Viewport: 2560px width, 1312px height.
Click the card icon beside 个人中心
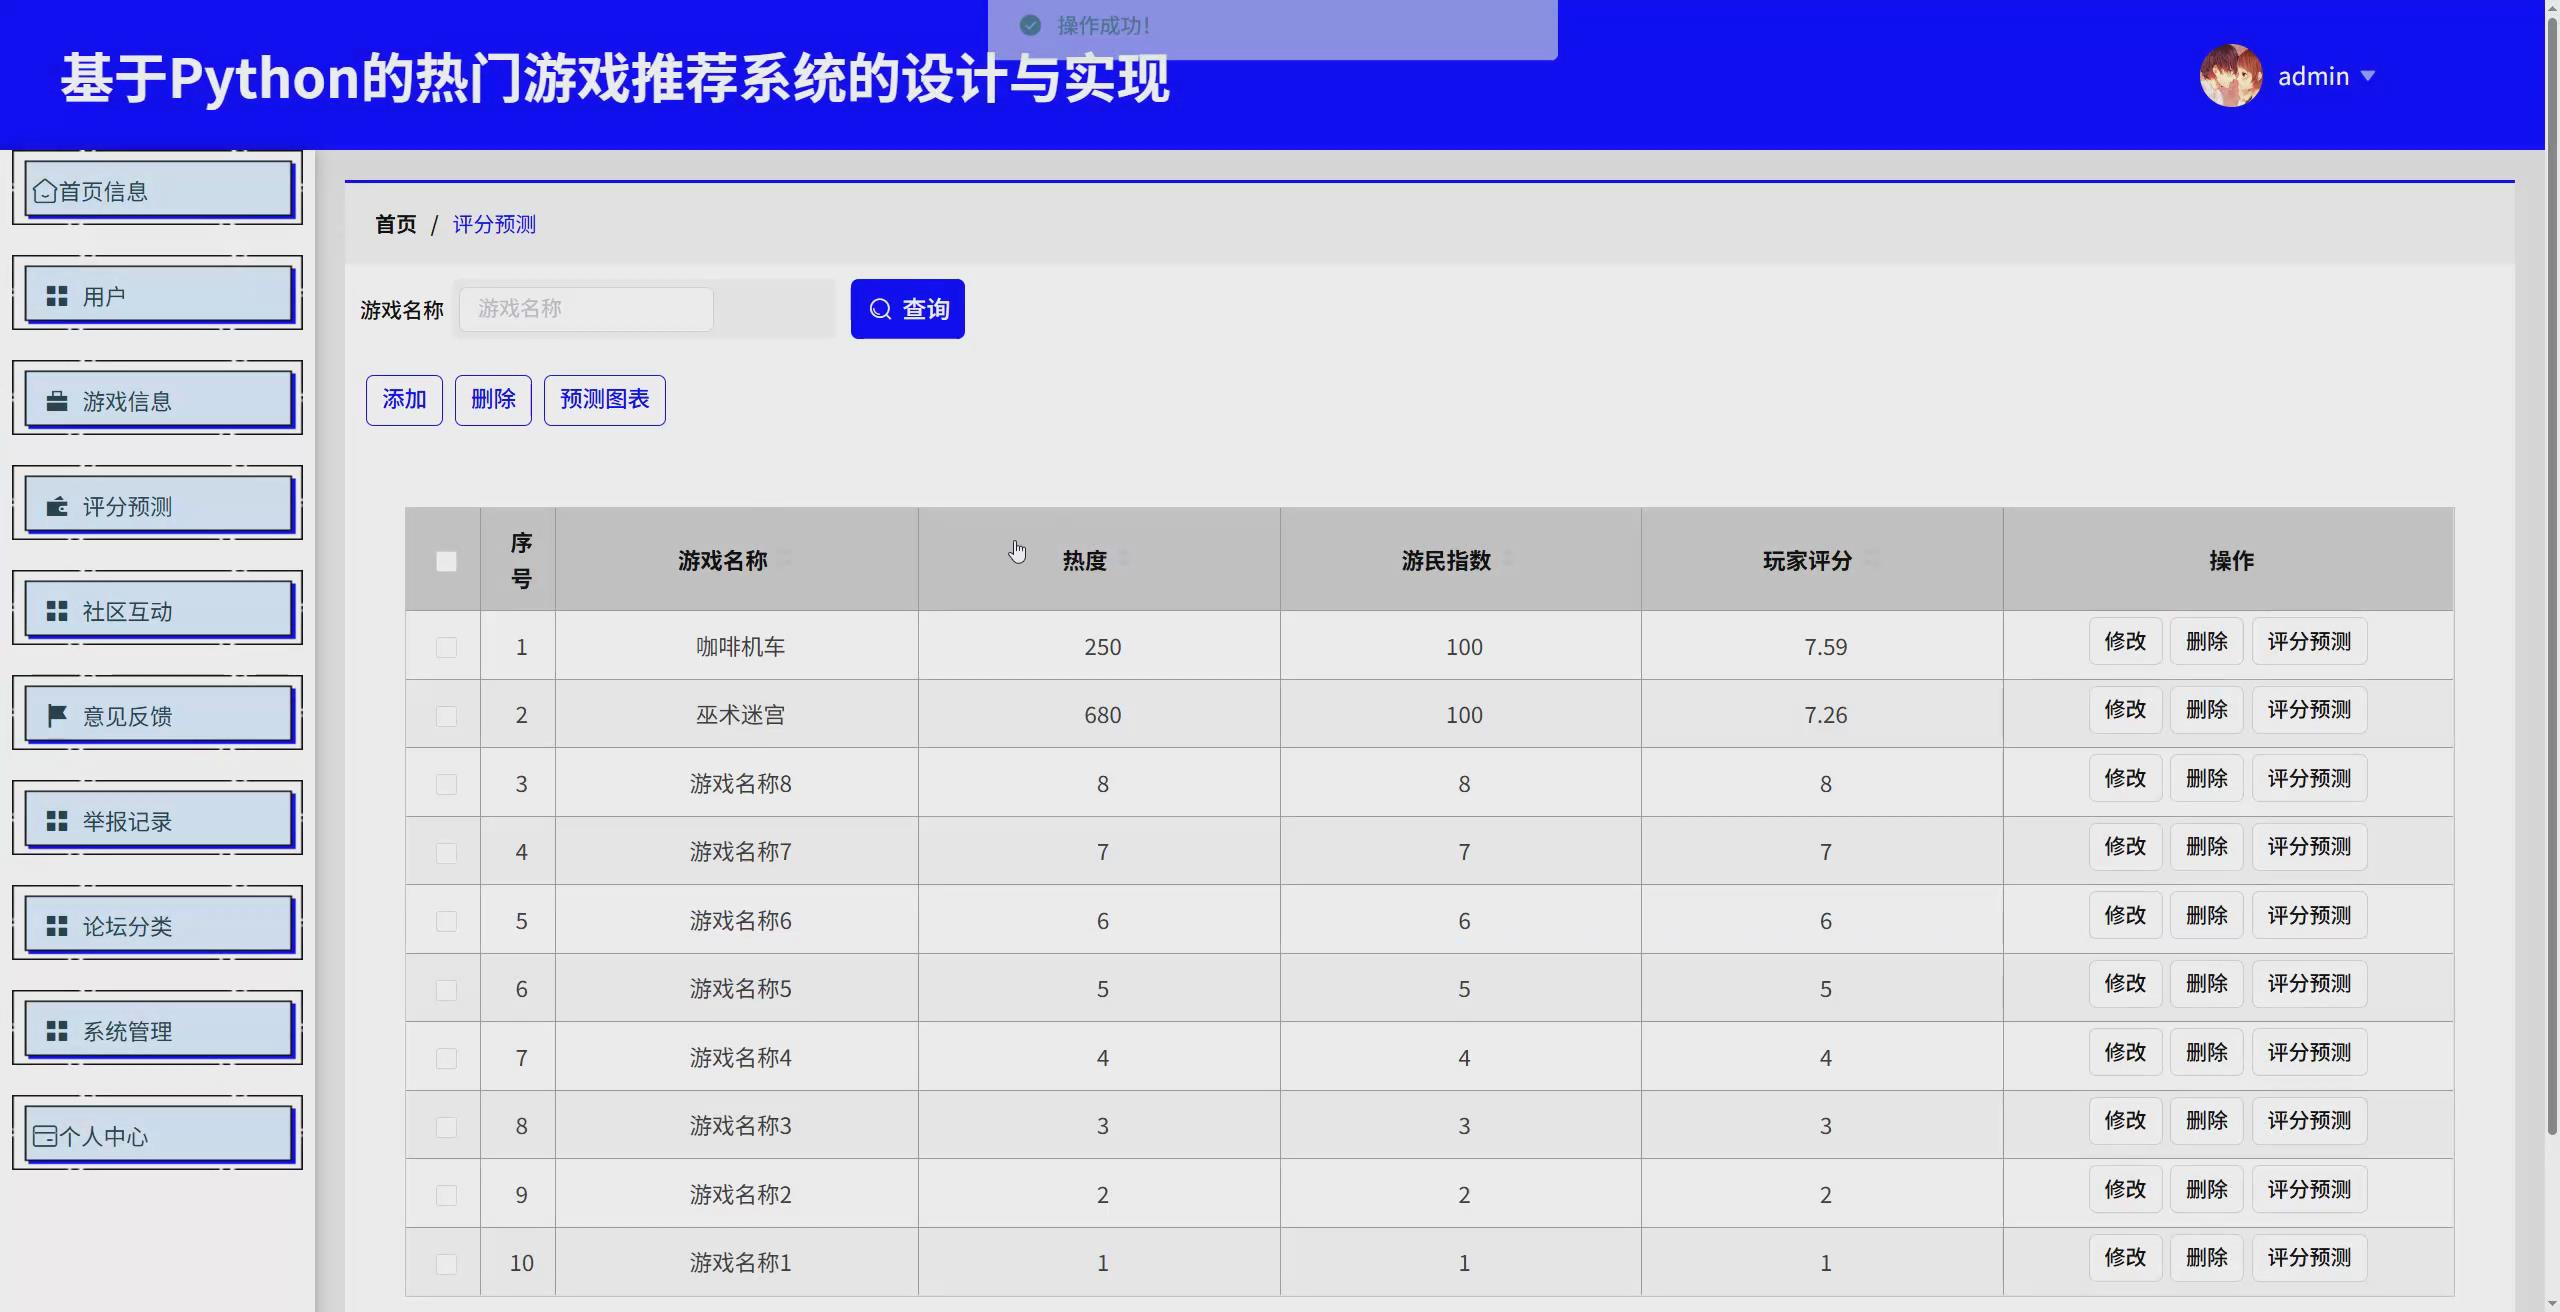click(44, 1136)
